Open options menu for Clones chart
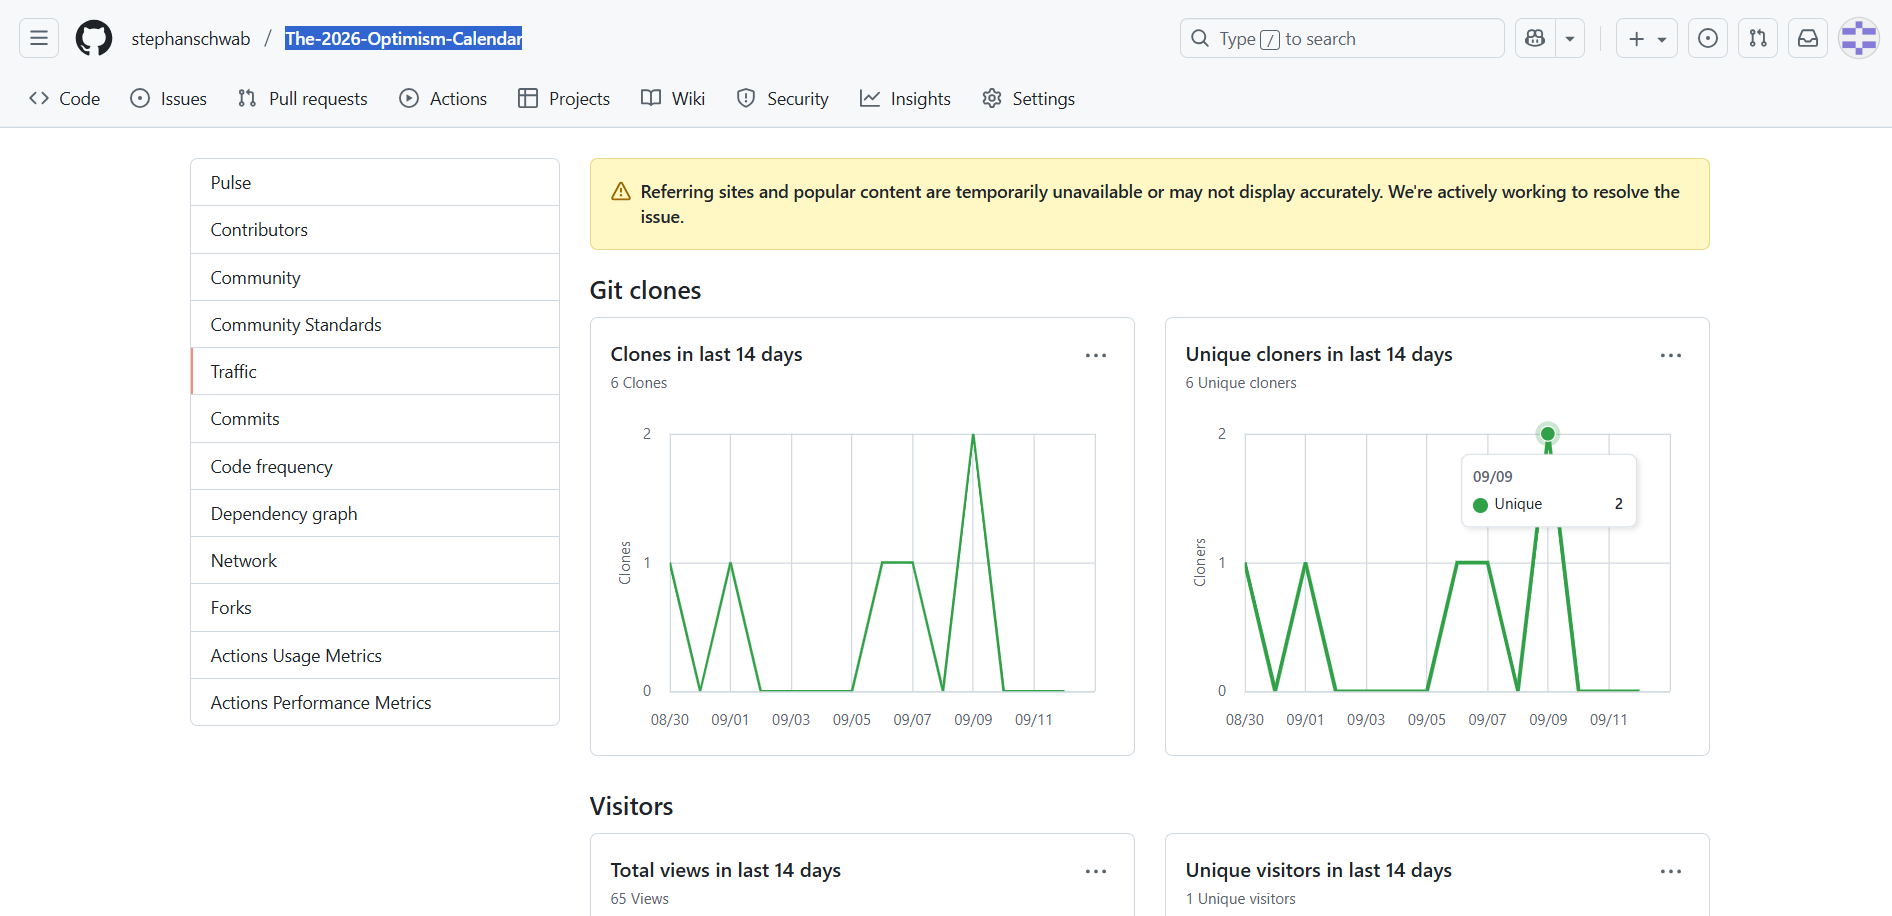The width and height of the screenshot is (1892, 916). 1096,355
